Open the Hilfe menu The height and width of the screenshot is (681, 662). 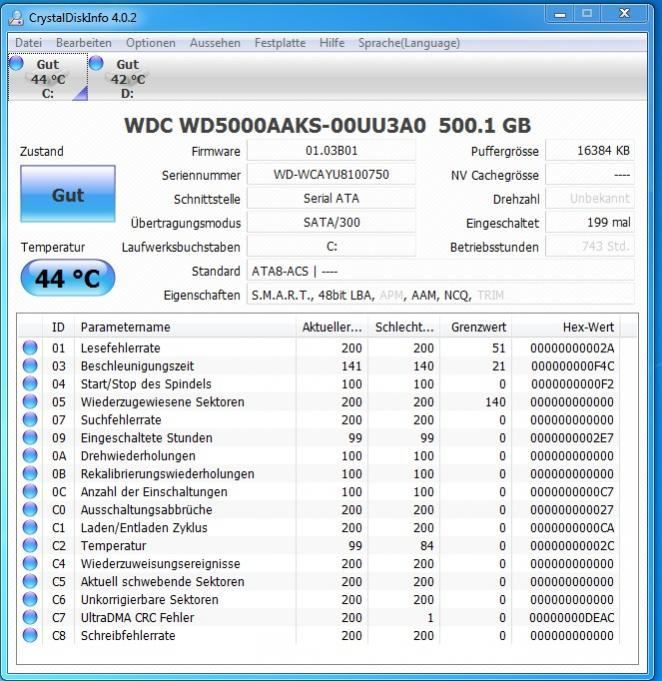pyautogui.click(x=332, y=43)
